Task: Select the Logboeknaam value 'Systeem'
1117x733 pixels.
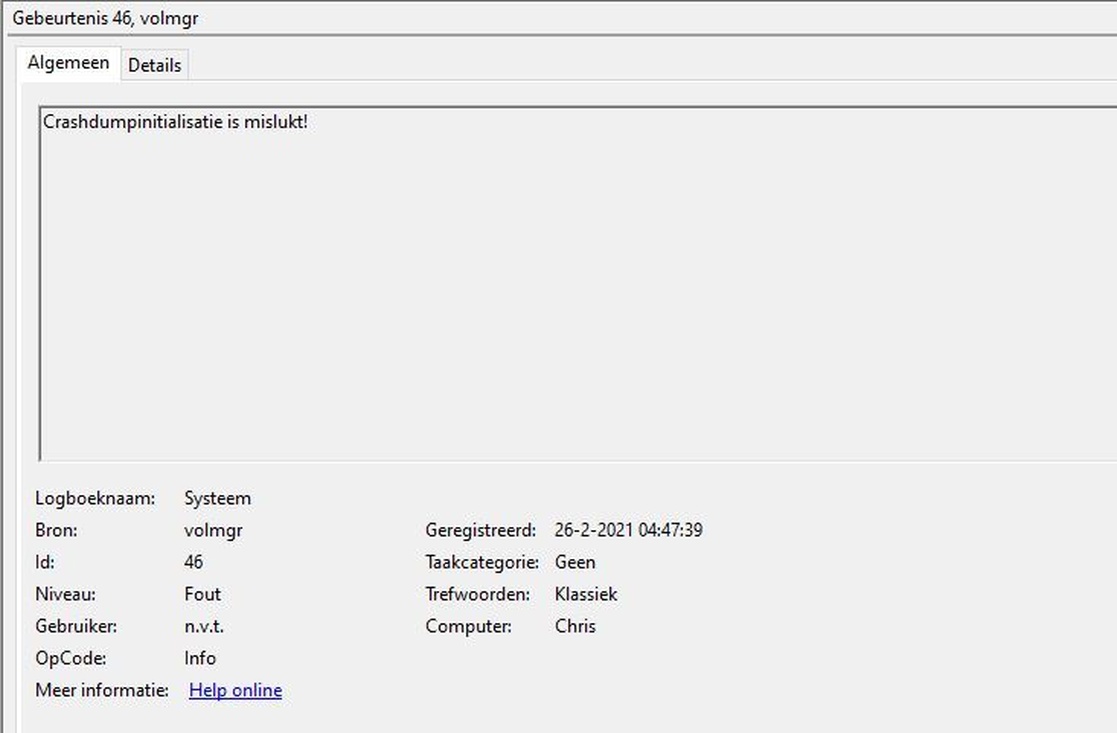Action: pyautogui.click(x=217, y=499)
